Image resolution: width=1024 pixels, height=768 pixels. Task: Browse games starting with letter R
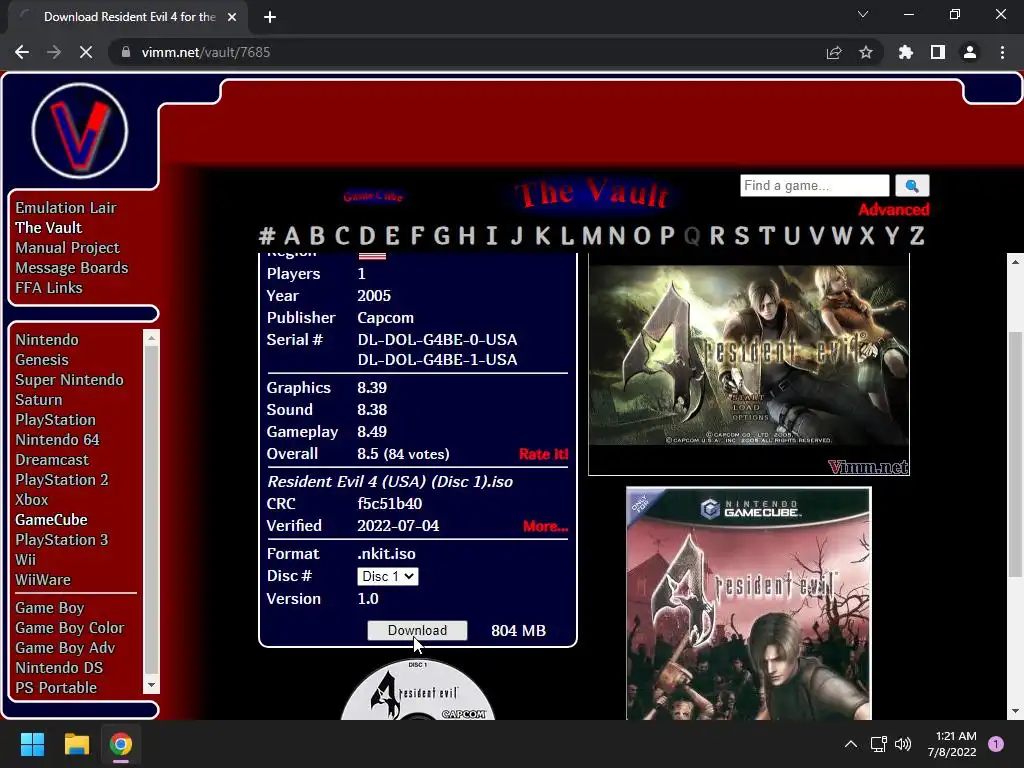pyautogui.click(x=717, y=235)
